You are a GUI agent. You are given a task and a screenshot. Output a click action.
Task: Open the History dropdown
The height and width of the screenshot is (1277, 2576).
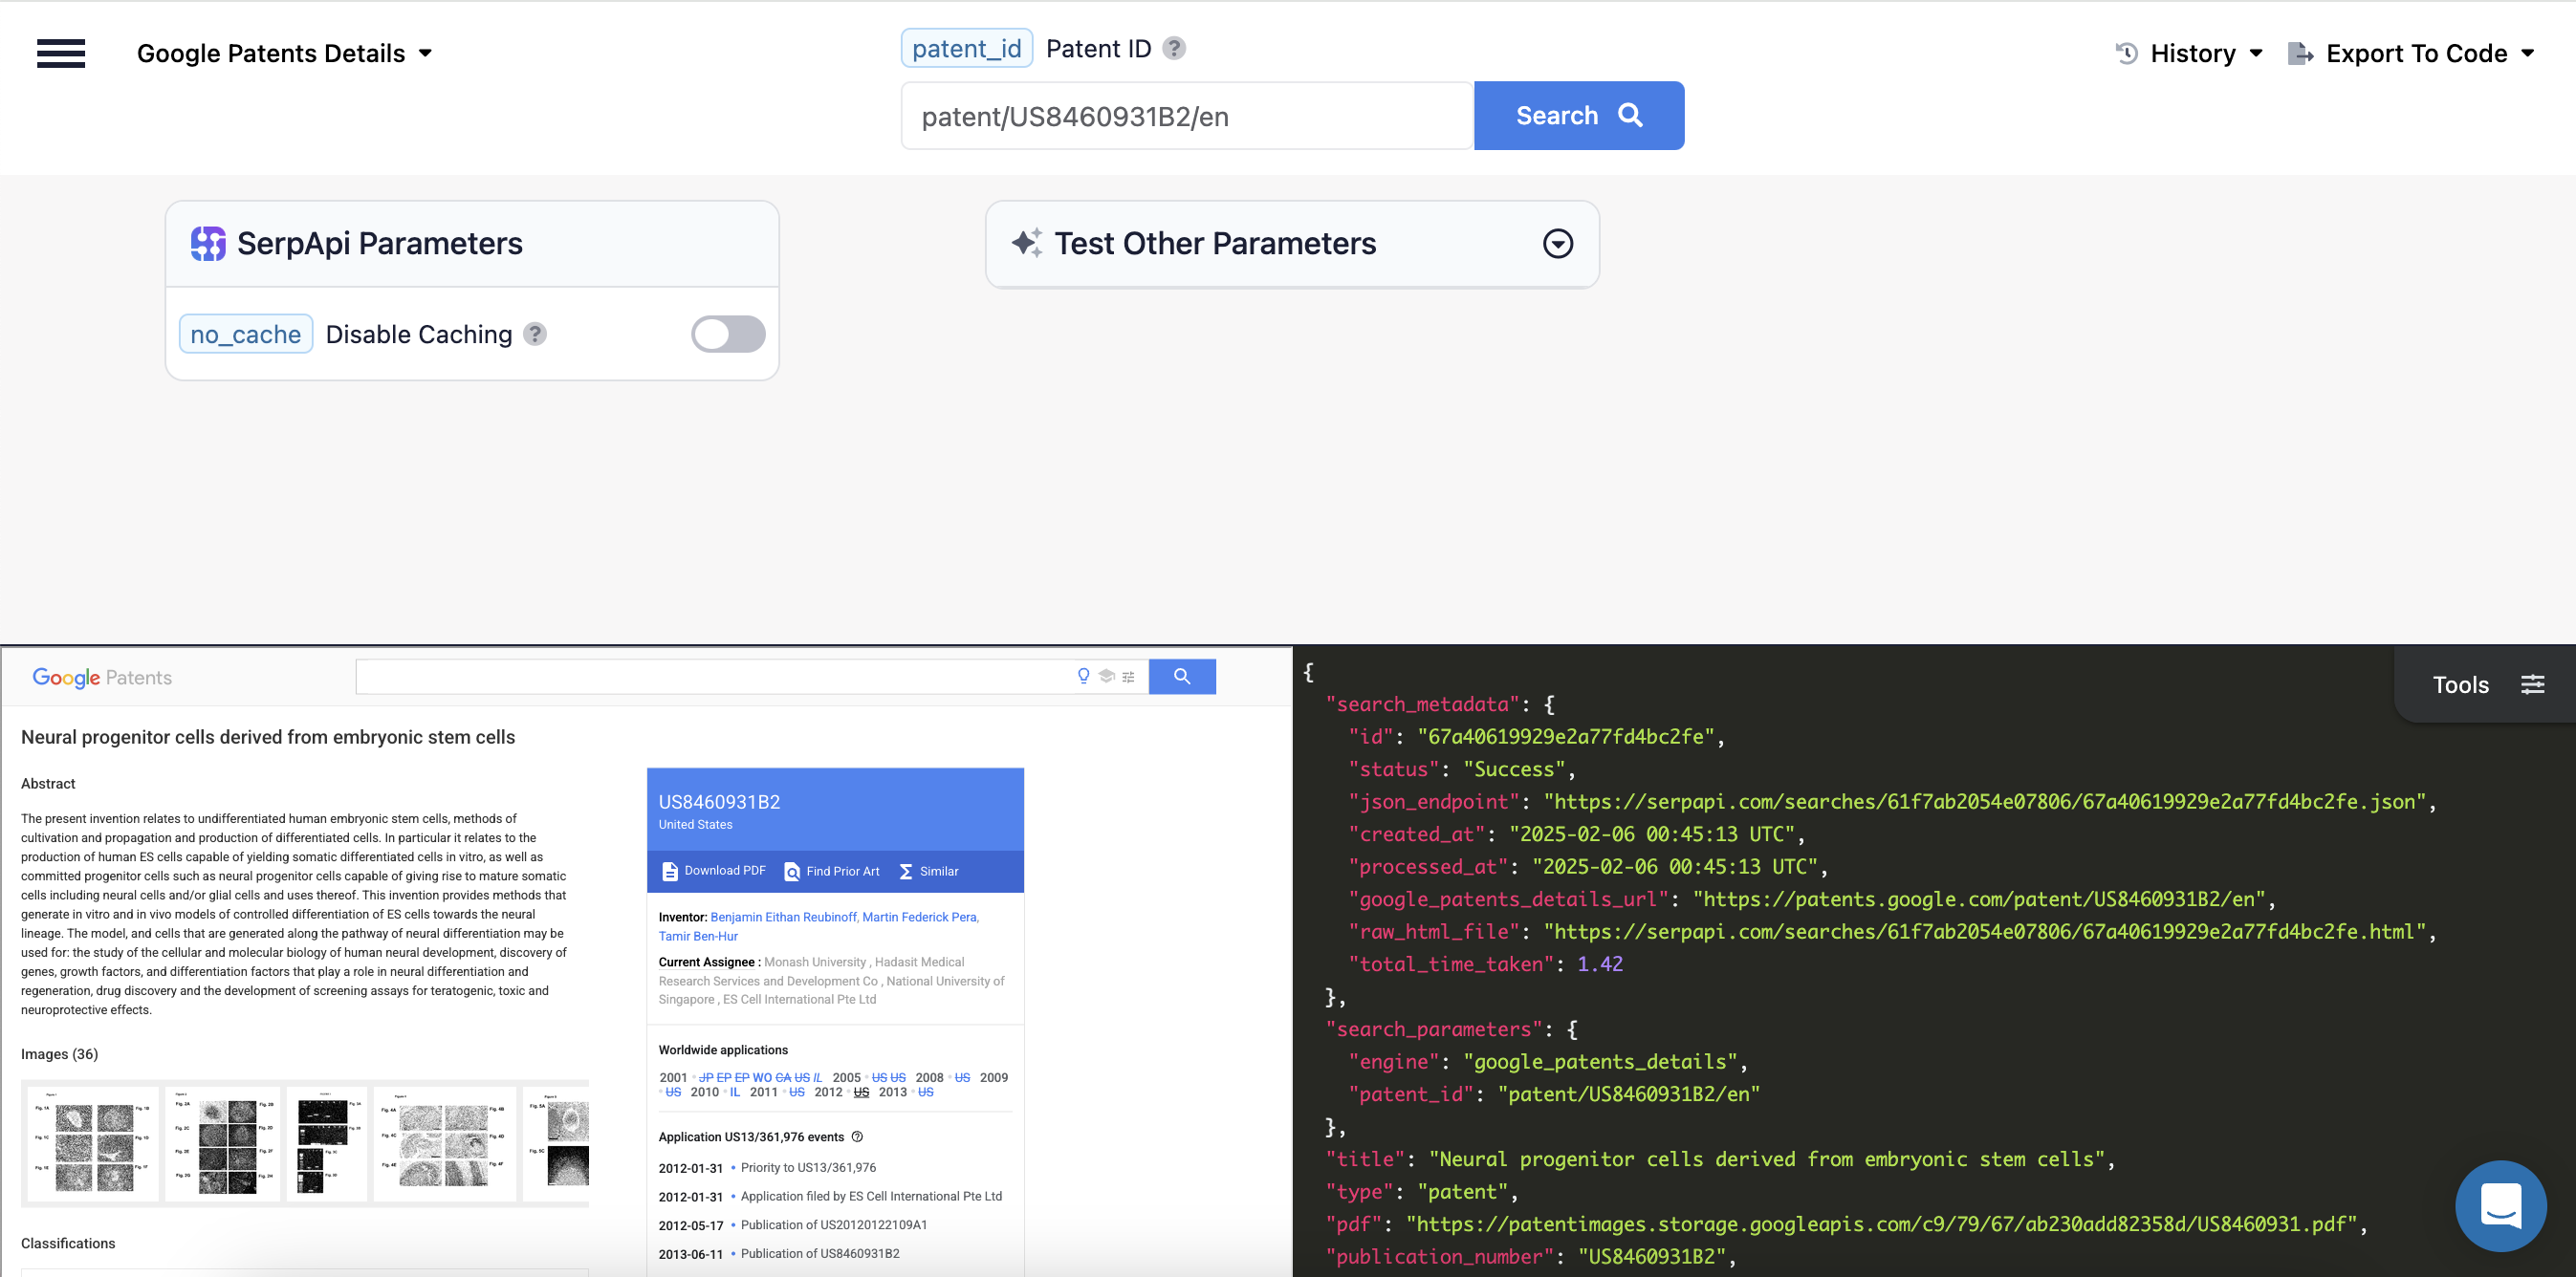2195,53
